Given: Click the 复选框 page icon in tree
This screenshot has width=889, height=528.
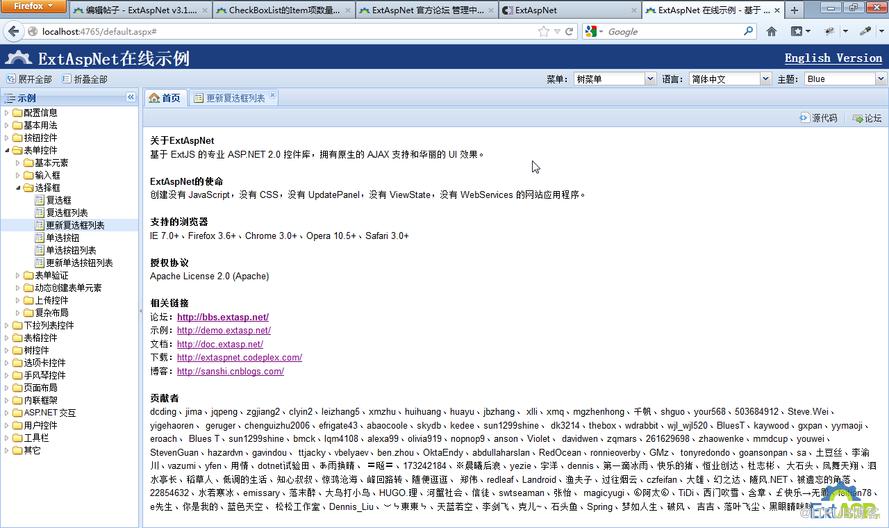Looking at the screenshot, I should [40, 200].
